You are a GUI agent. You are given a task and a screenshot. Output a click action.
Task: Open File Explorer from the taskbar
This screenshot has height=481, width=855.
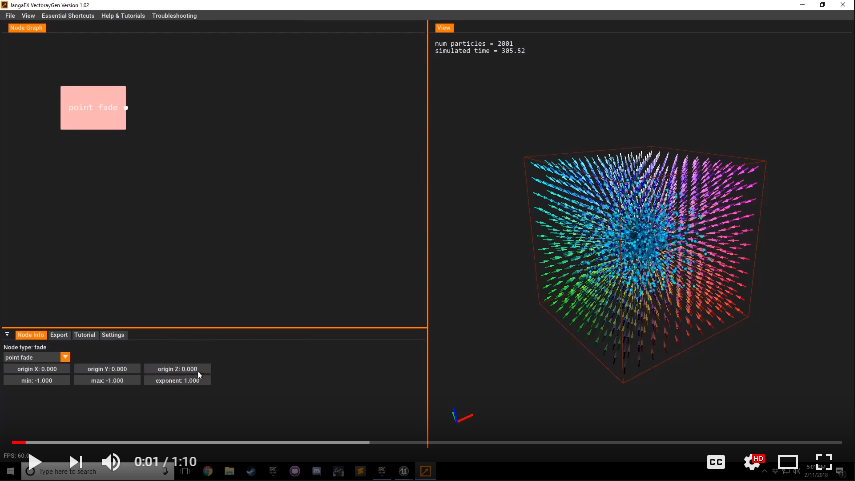pos(230,471)
